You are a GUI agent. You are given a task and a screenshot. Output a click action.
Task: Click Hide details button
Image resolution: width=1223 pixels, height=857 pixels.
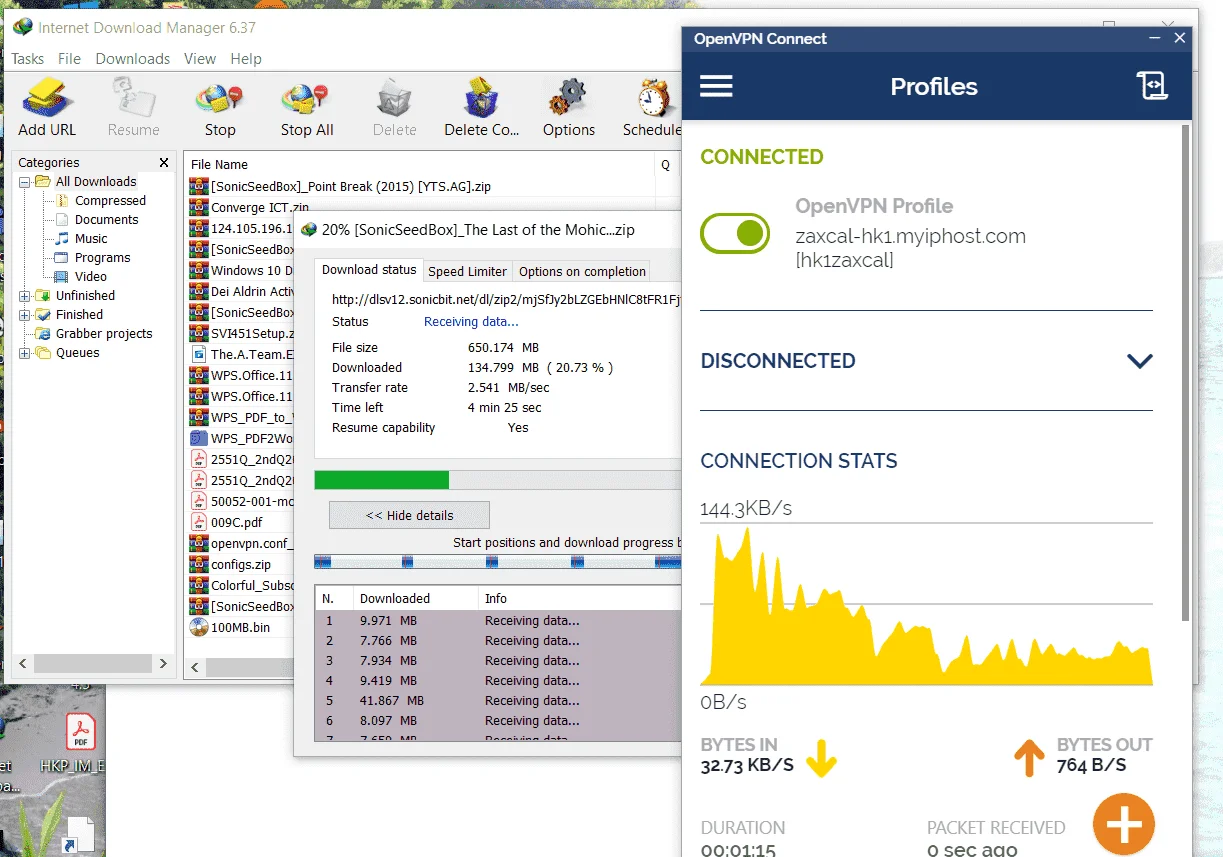409,515
